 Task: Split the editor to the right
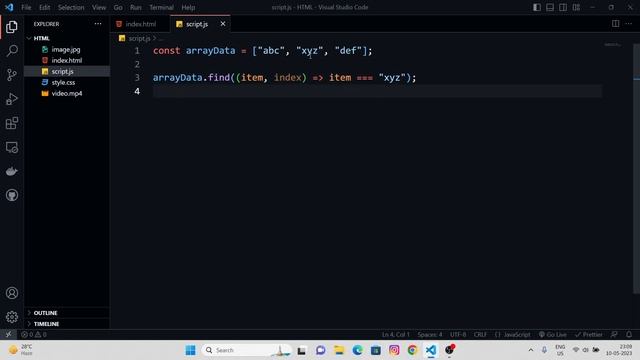click(616, 24)
